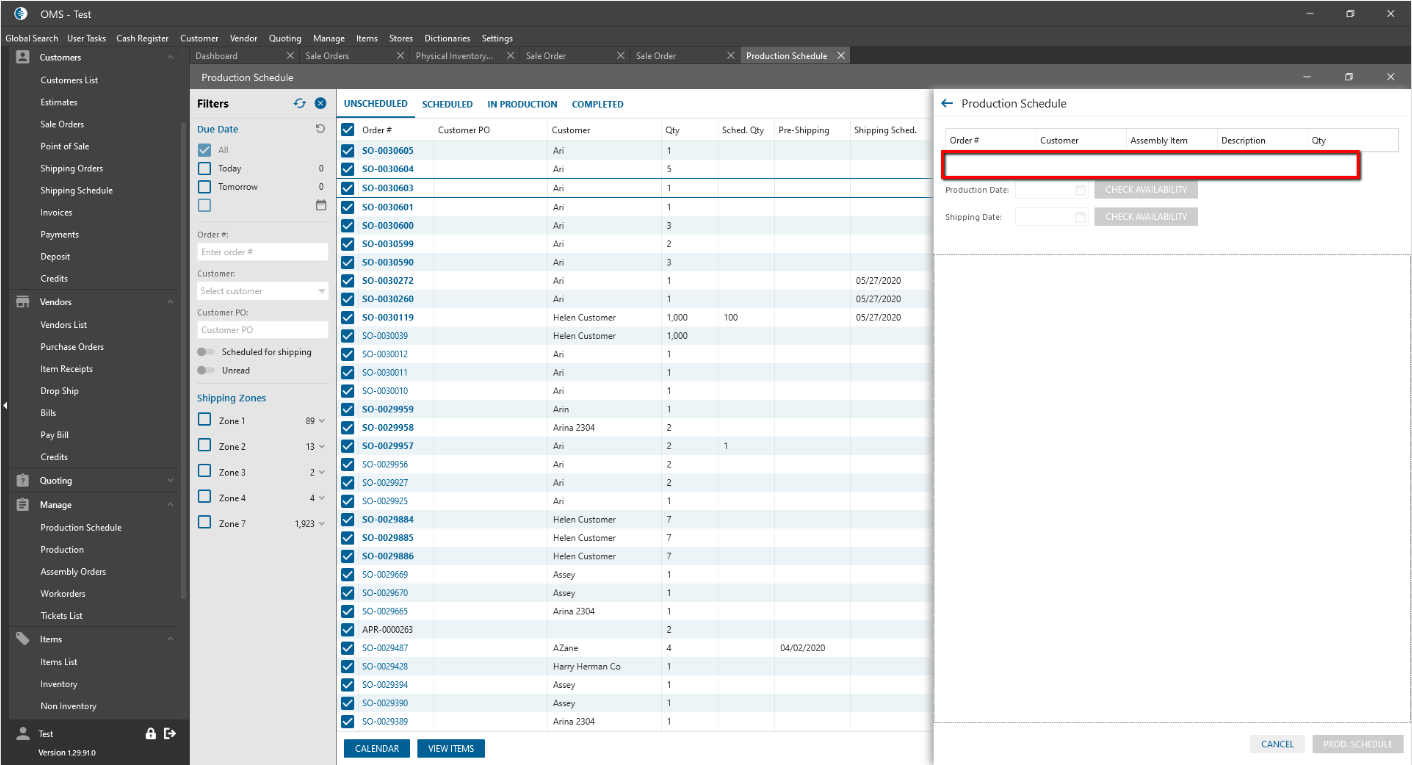Collapse the Customers sidebar section
The image size is (1412, 765).
coord(170,57)
